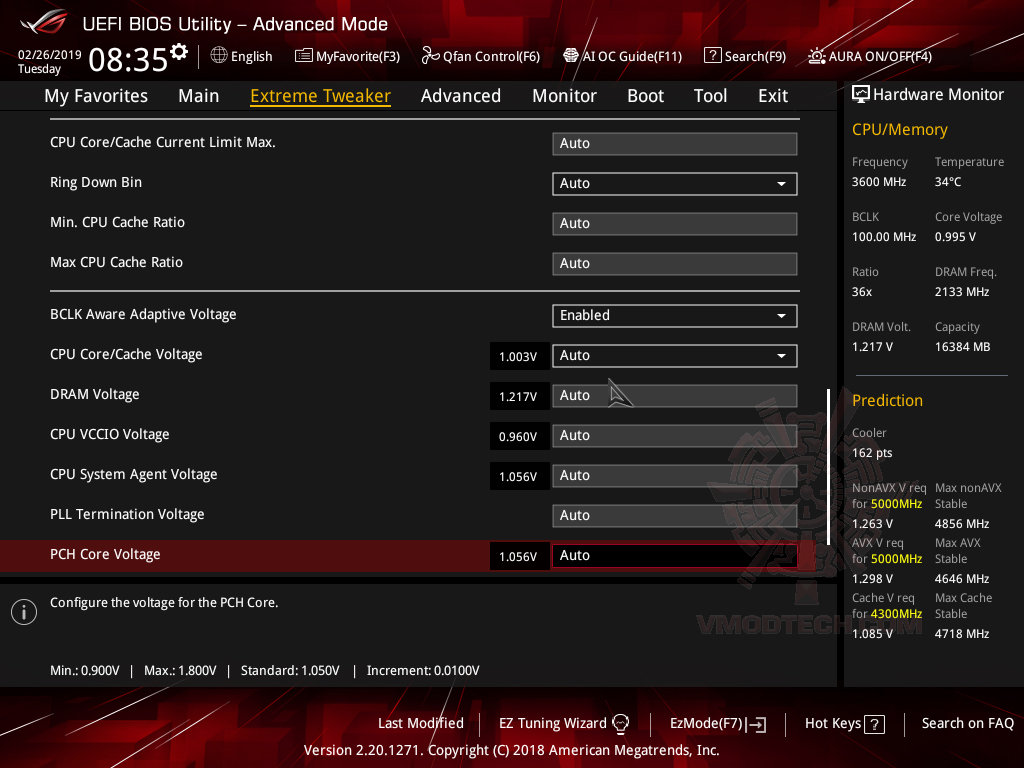Screen dimensions: 1024x768
Task: Click Last Modified button
Action: [421, 724]
